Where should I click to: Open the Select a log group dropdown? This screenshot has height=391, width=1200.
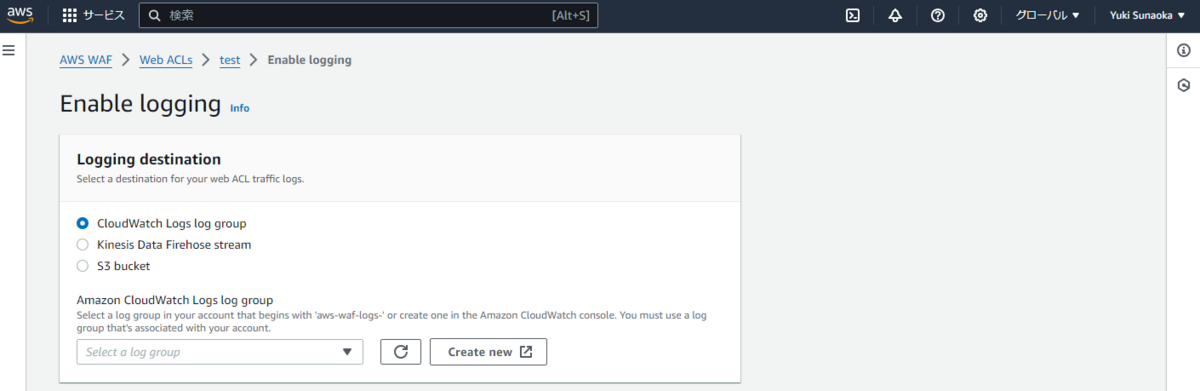(220, 352)
